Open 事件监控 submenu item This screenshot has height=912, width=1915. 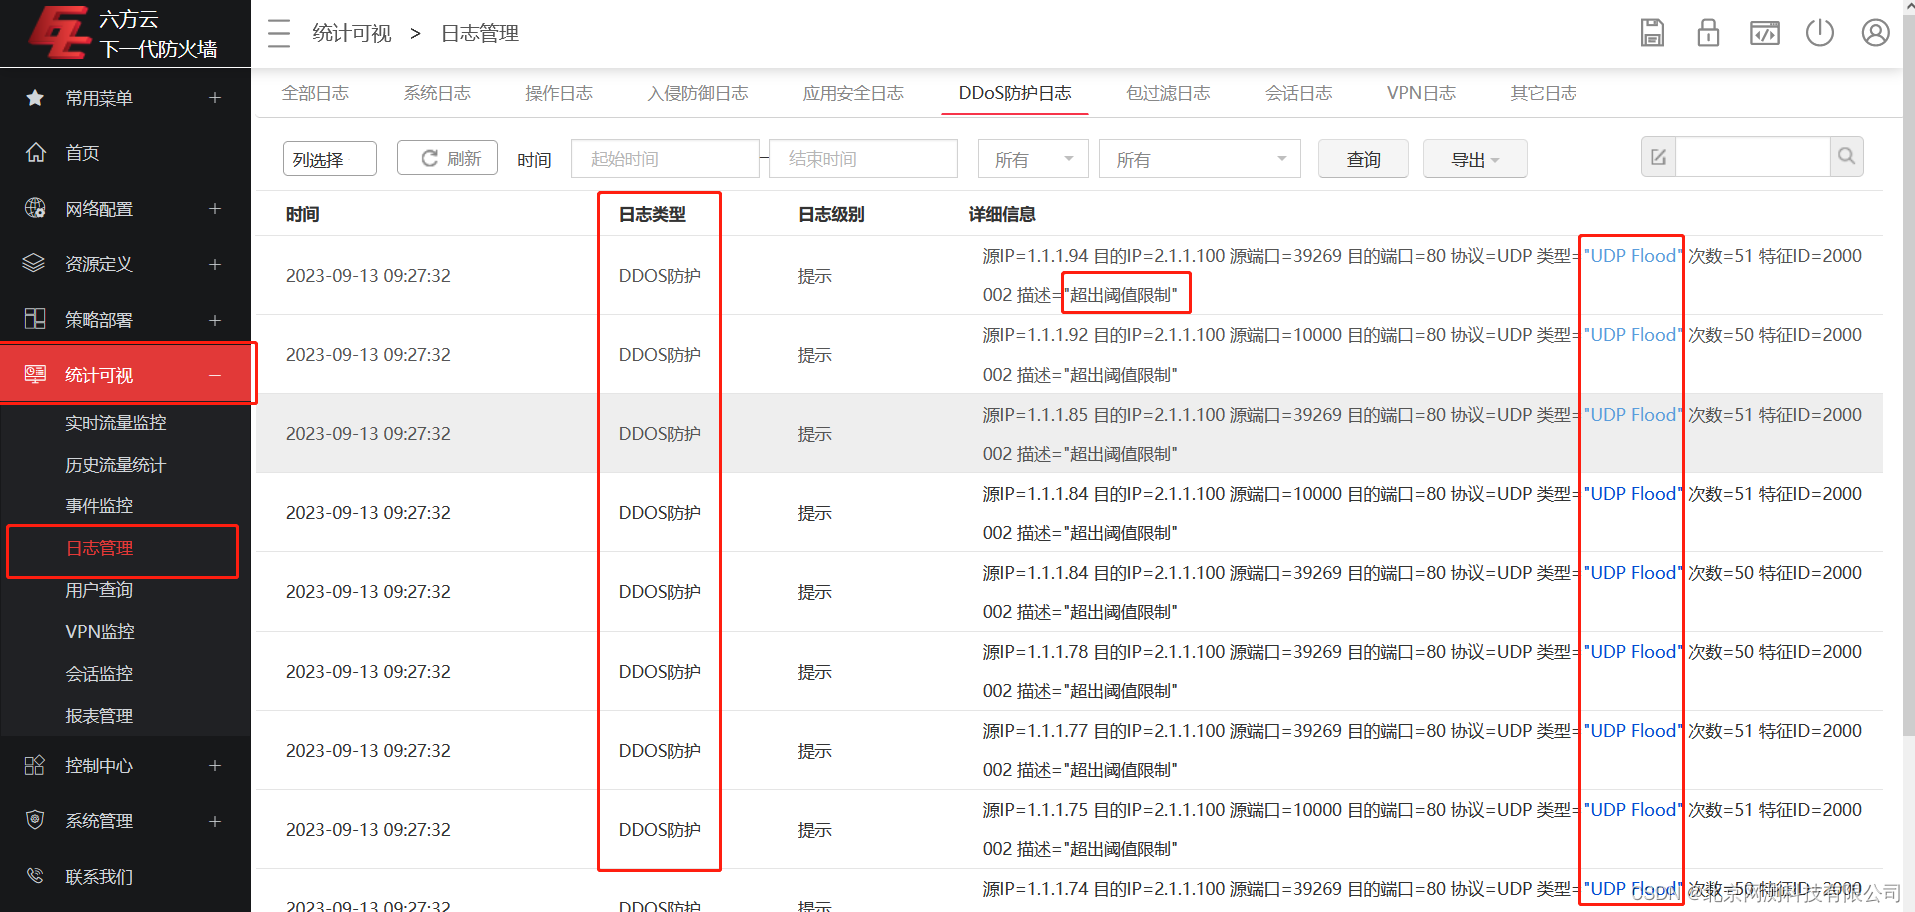(99, 505)
